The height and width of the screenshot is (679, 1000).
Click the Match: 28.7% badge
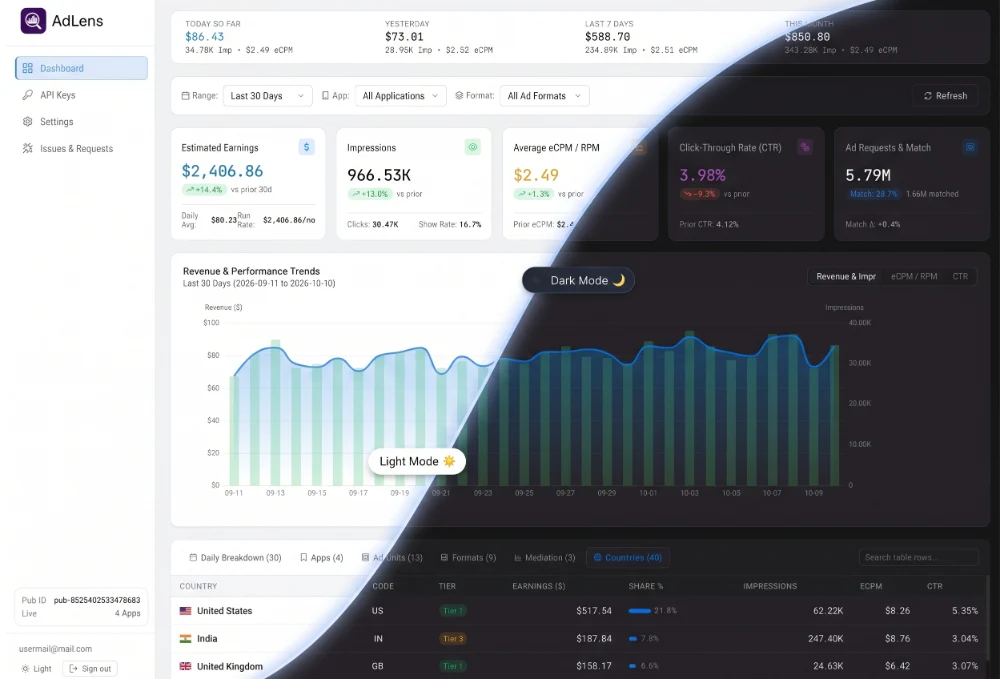(x=873, y=194)
